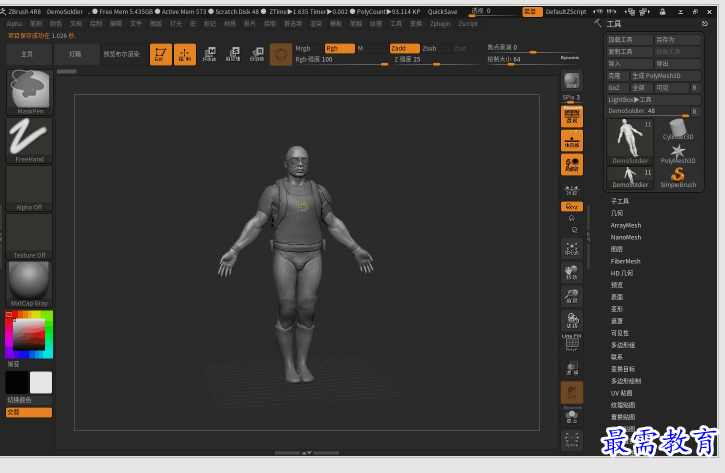Expand the 多边形组 subpalette
The width and height of the screenshot is (725, 473).
(x=622, y=345)
